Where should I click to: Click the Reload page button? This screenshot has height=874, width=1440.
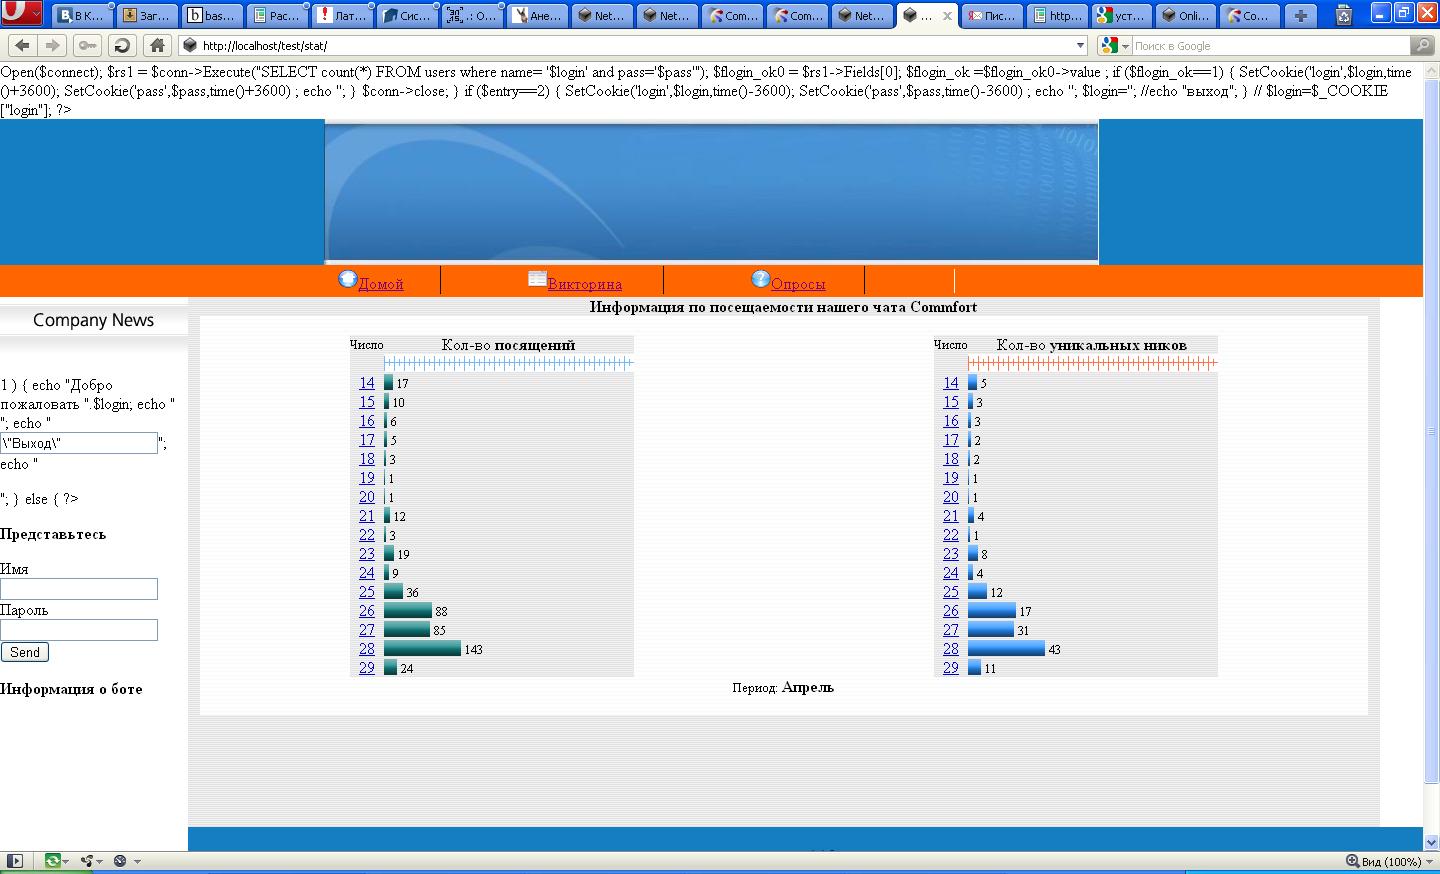[x=122, y=45]
